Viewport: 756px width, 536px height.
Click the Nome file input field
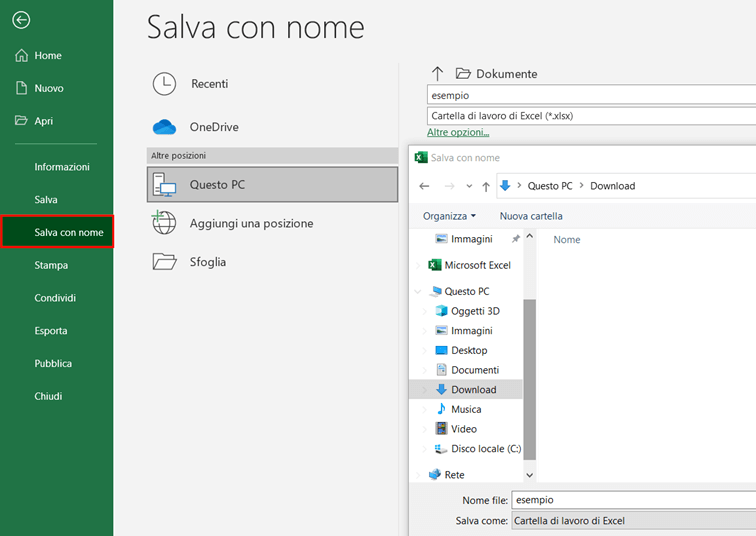tap(634, 500)
